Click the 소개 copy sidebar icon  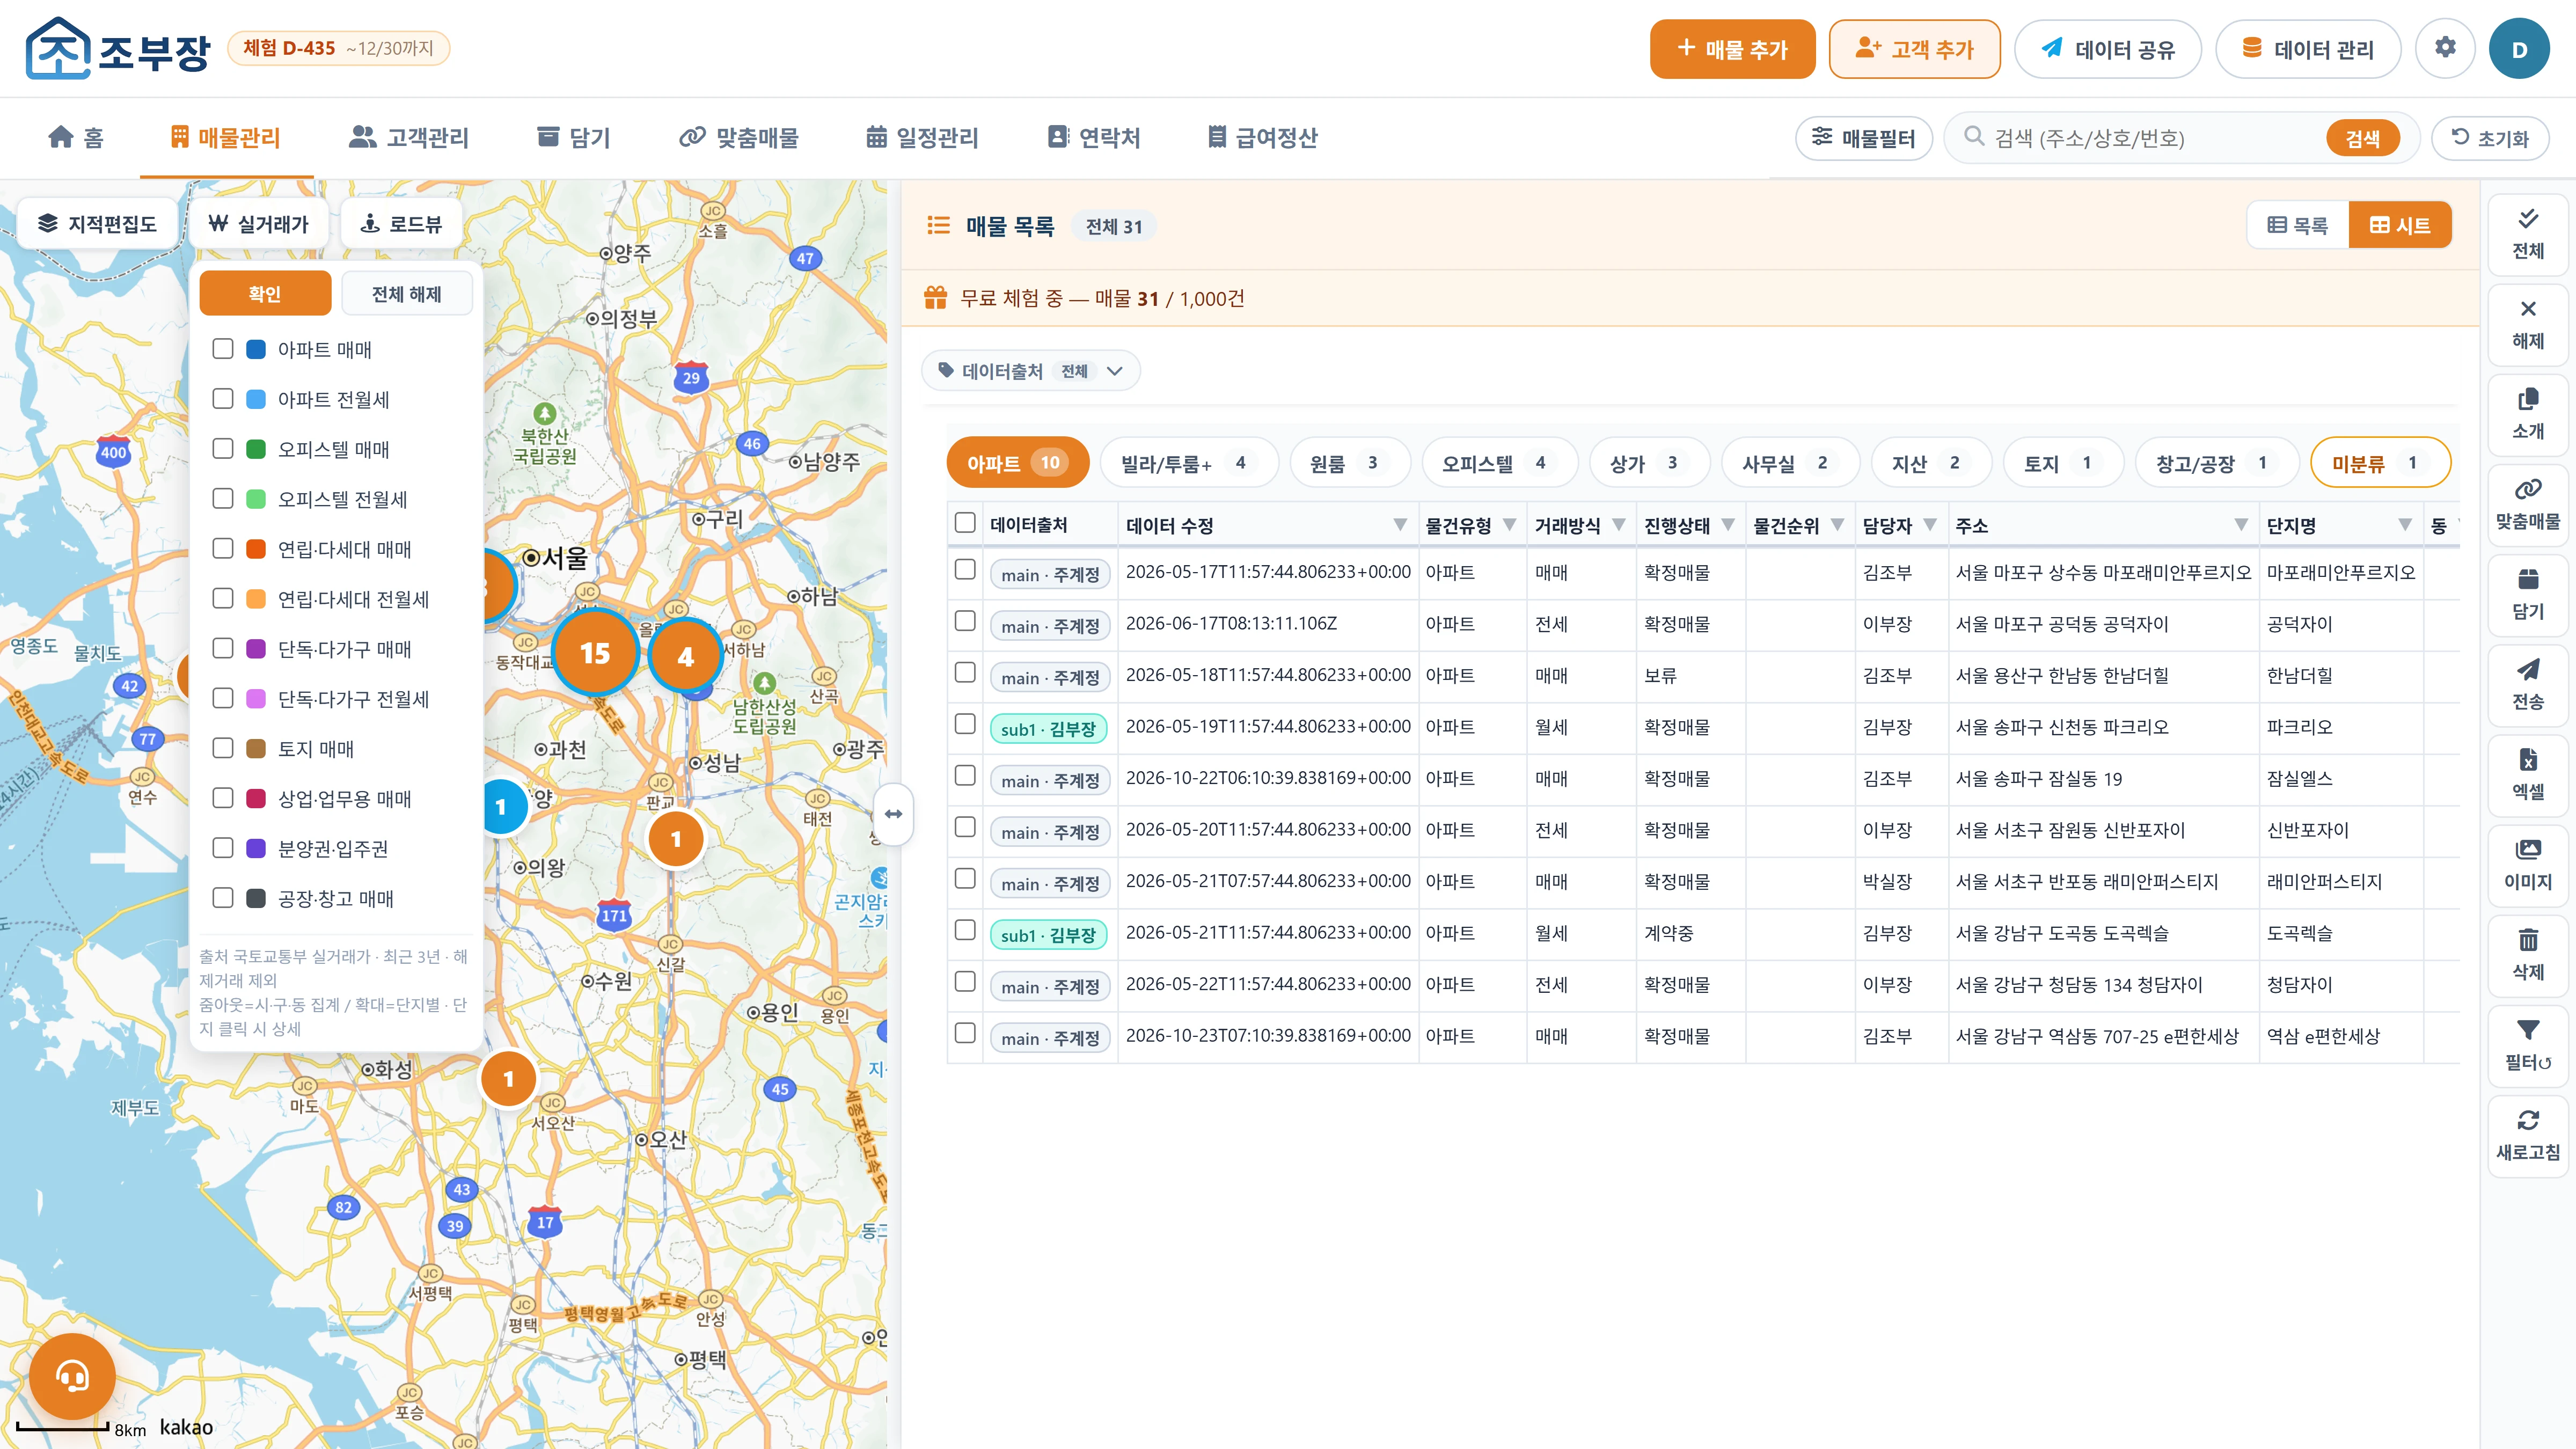tap(2528, 414)
